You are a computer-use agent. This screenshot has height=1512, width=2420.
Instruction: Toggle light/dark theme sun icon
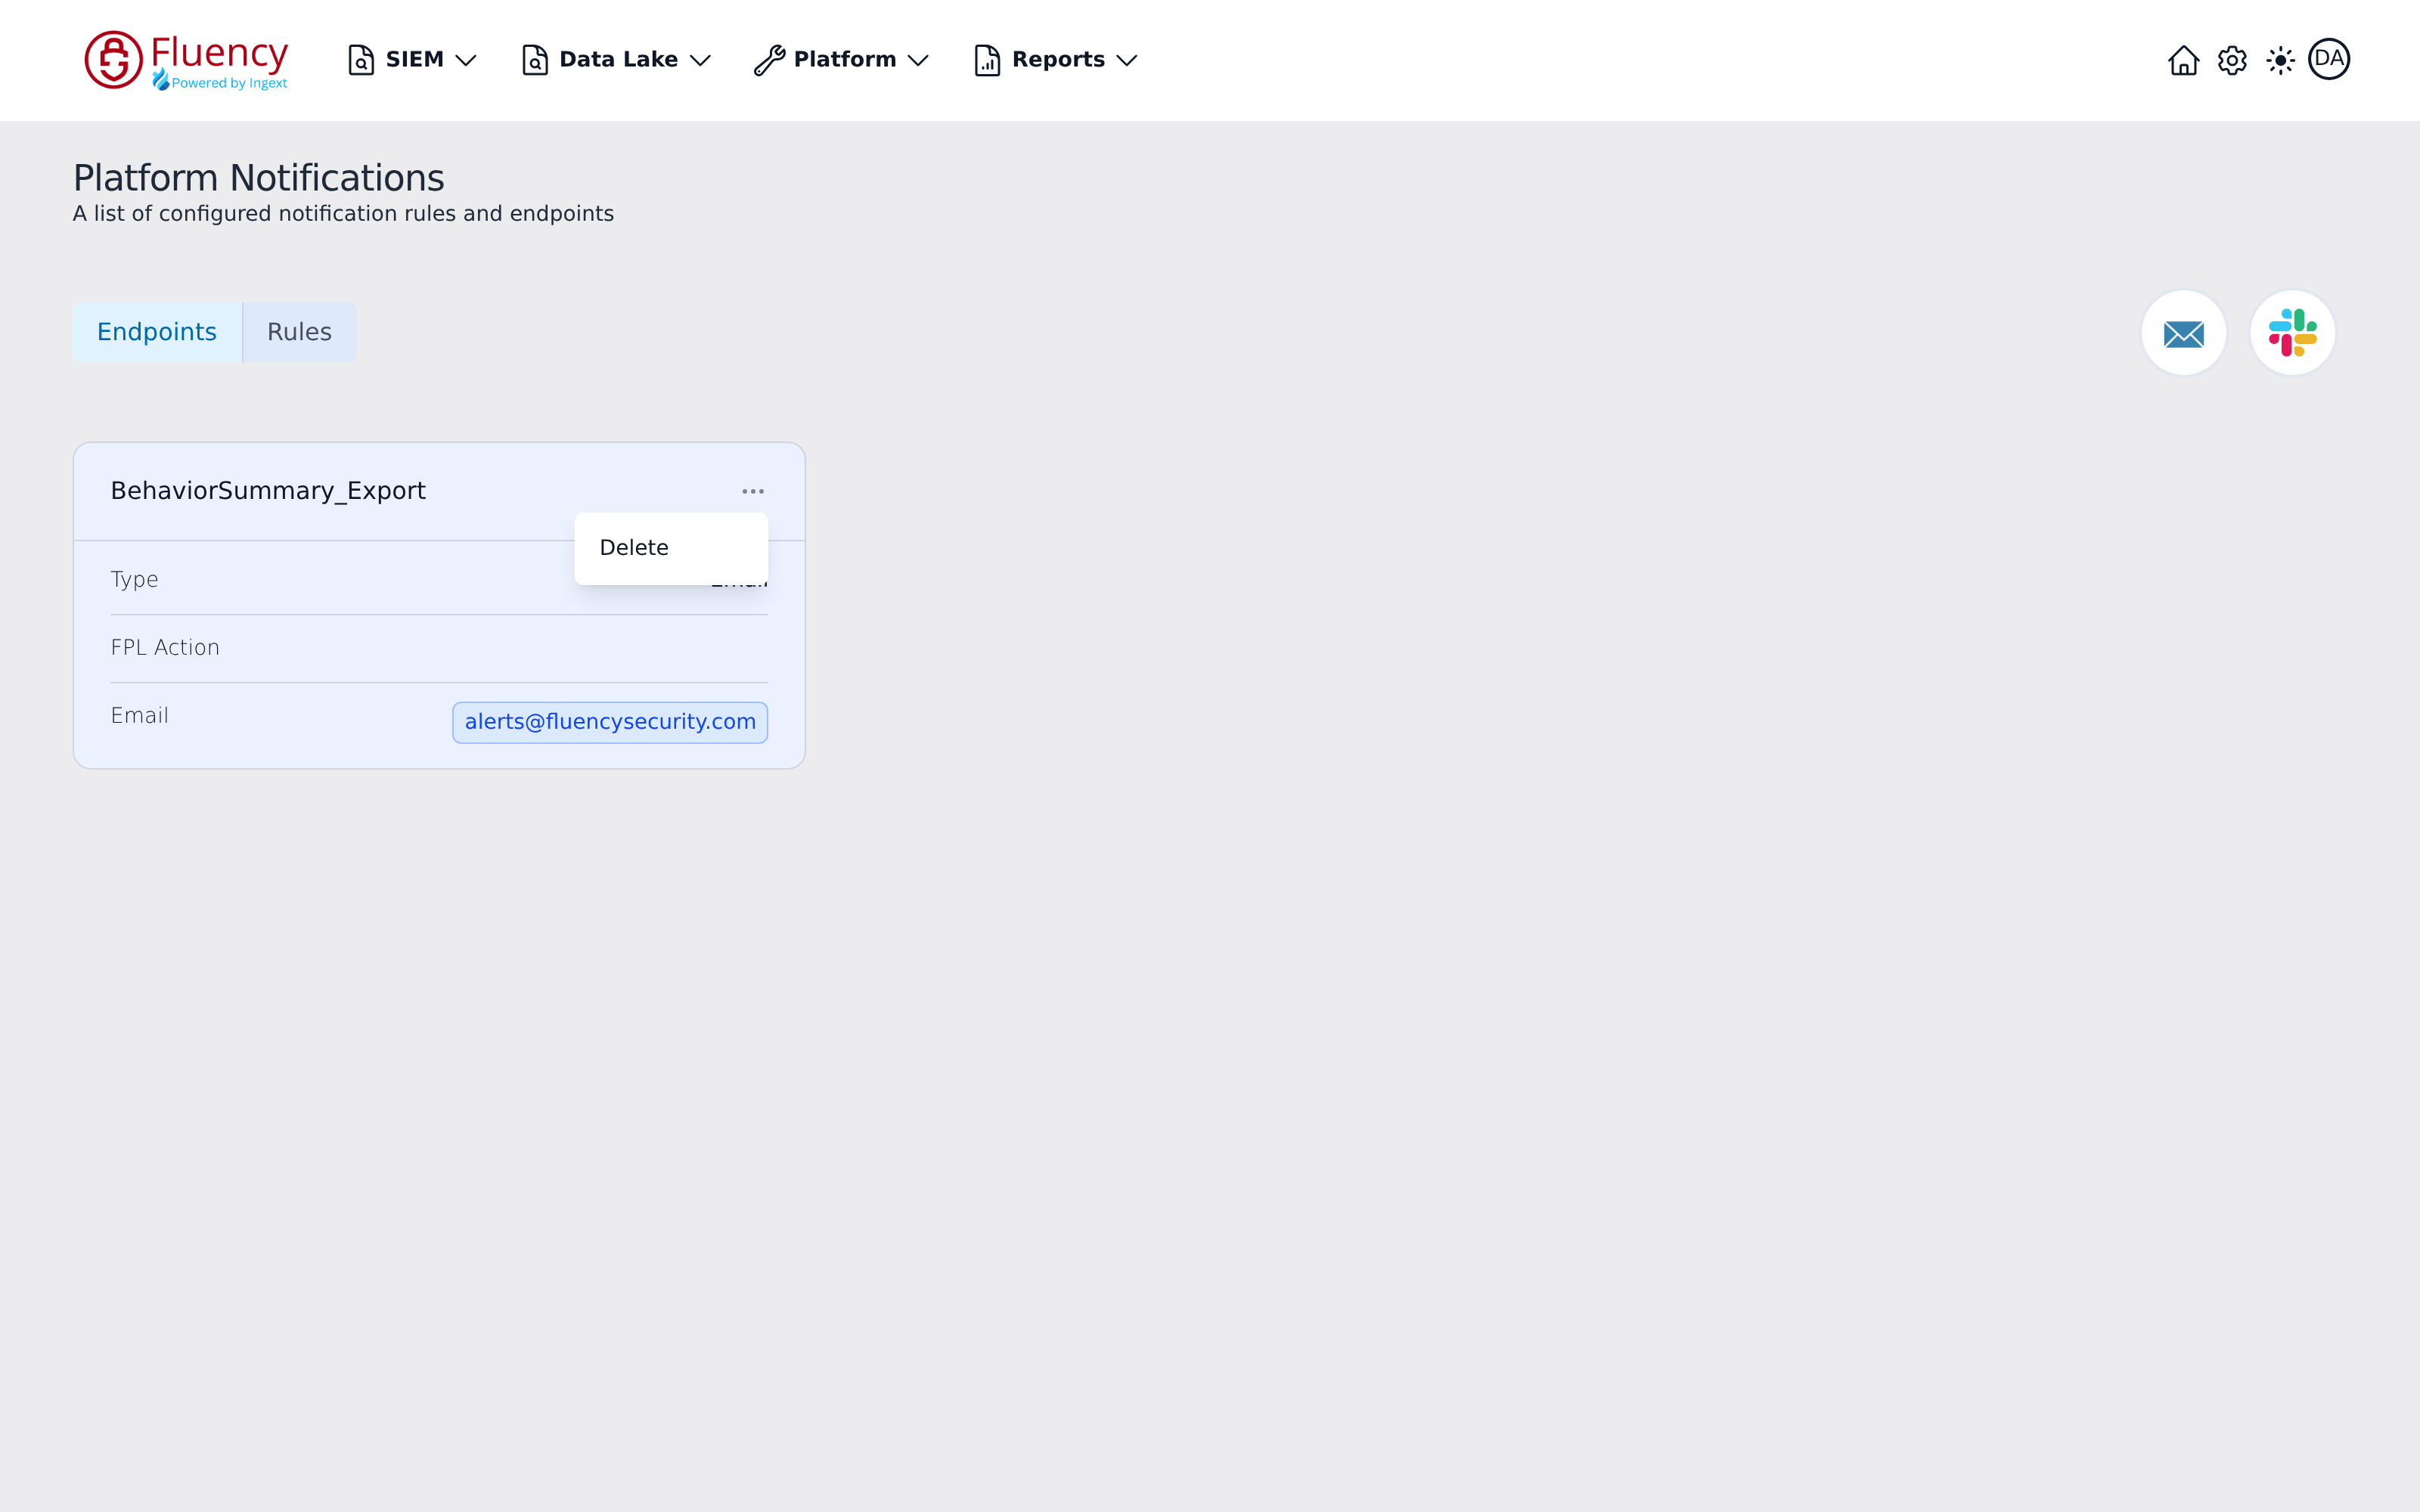(2280, 60)
